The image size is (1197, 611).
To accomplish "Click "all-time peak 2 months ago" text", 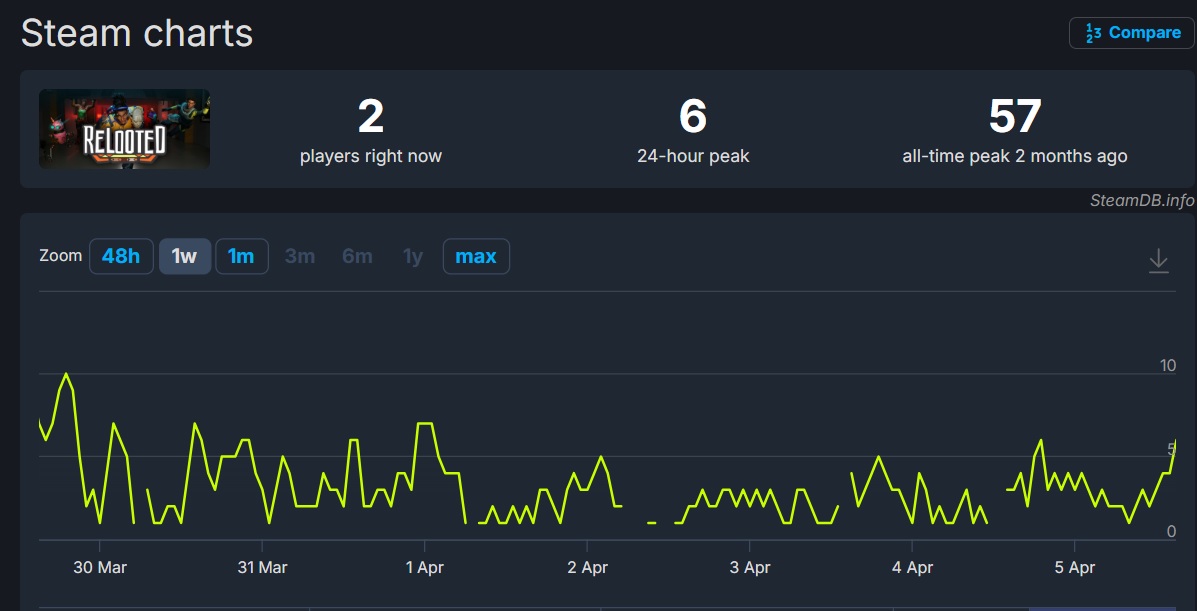I will pyautogui.click(x=1015, y=157).
